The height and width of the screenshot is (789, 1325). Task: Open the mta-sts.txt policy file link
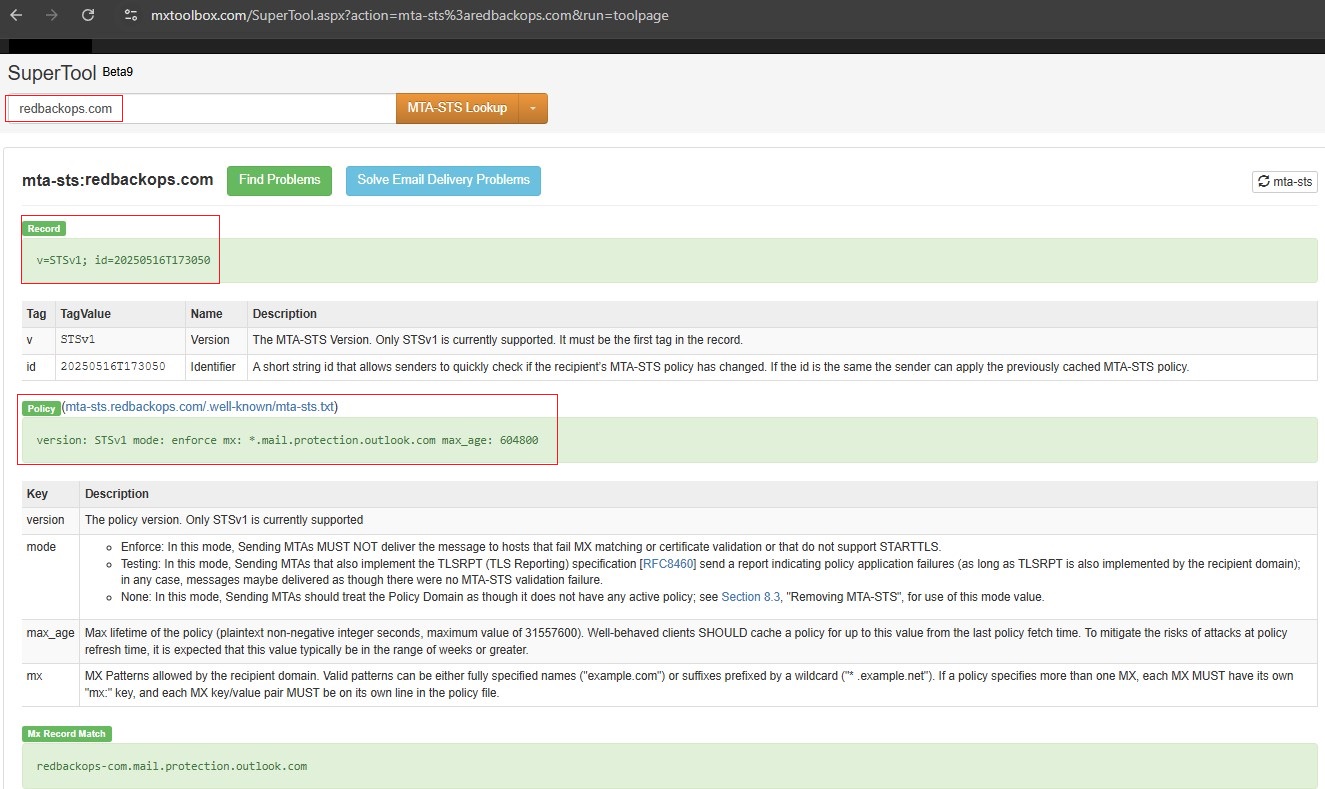(x=200, y=407)
